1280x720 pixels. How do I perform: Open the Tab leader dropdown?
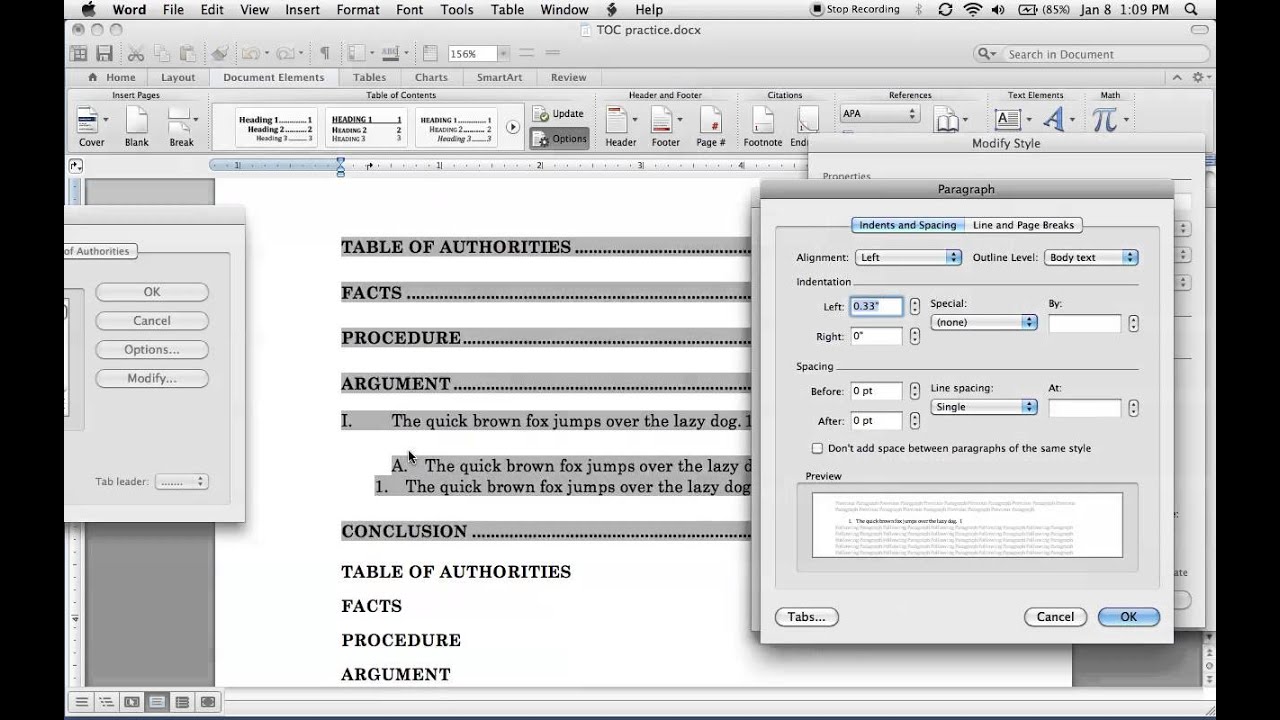point(182,481)
